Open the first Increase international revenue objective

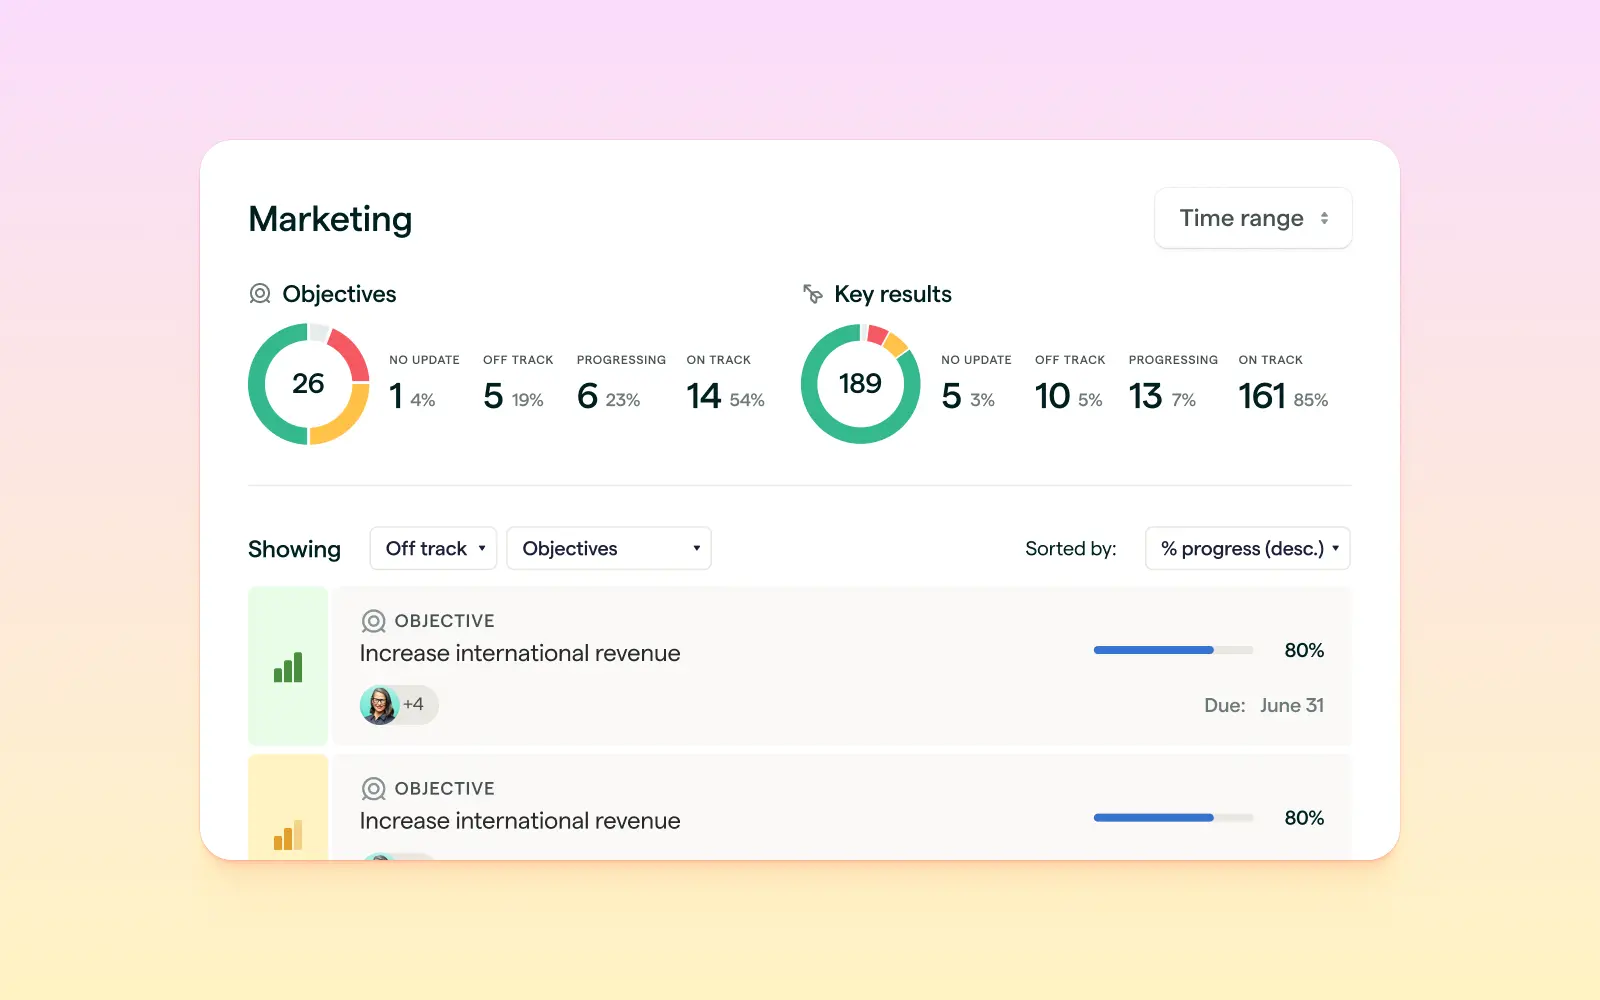[x=520, y=653]
